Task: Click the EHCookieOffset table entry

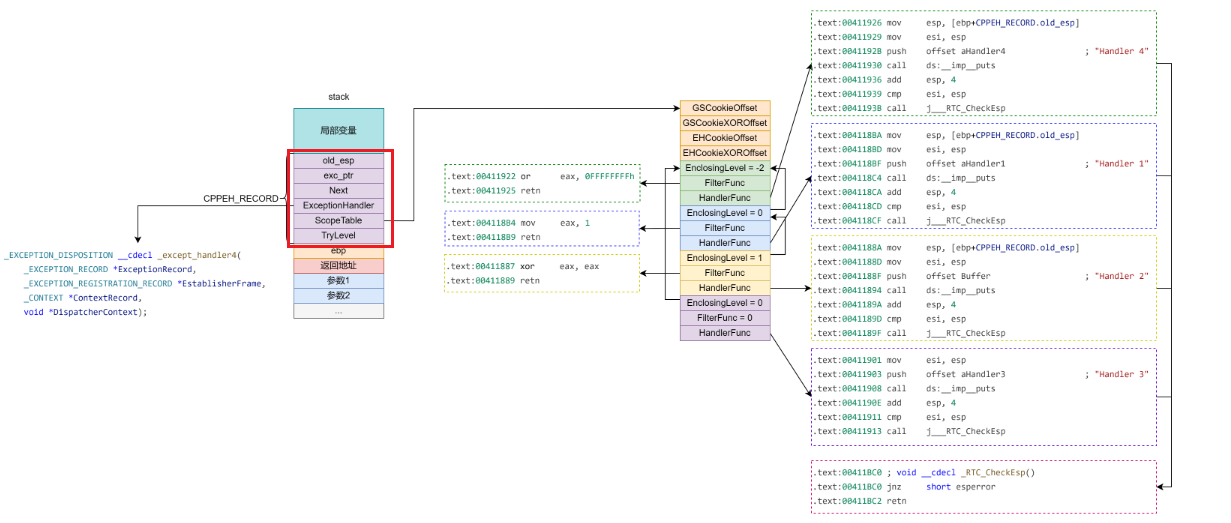Action: [725, 138]
